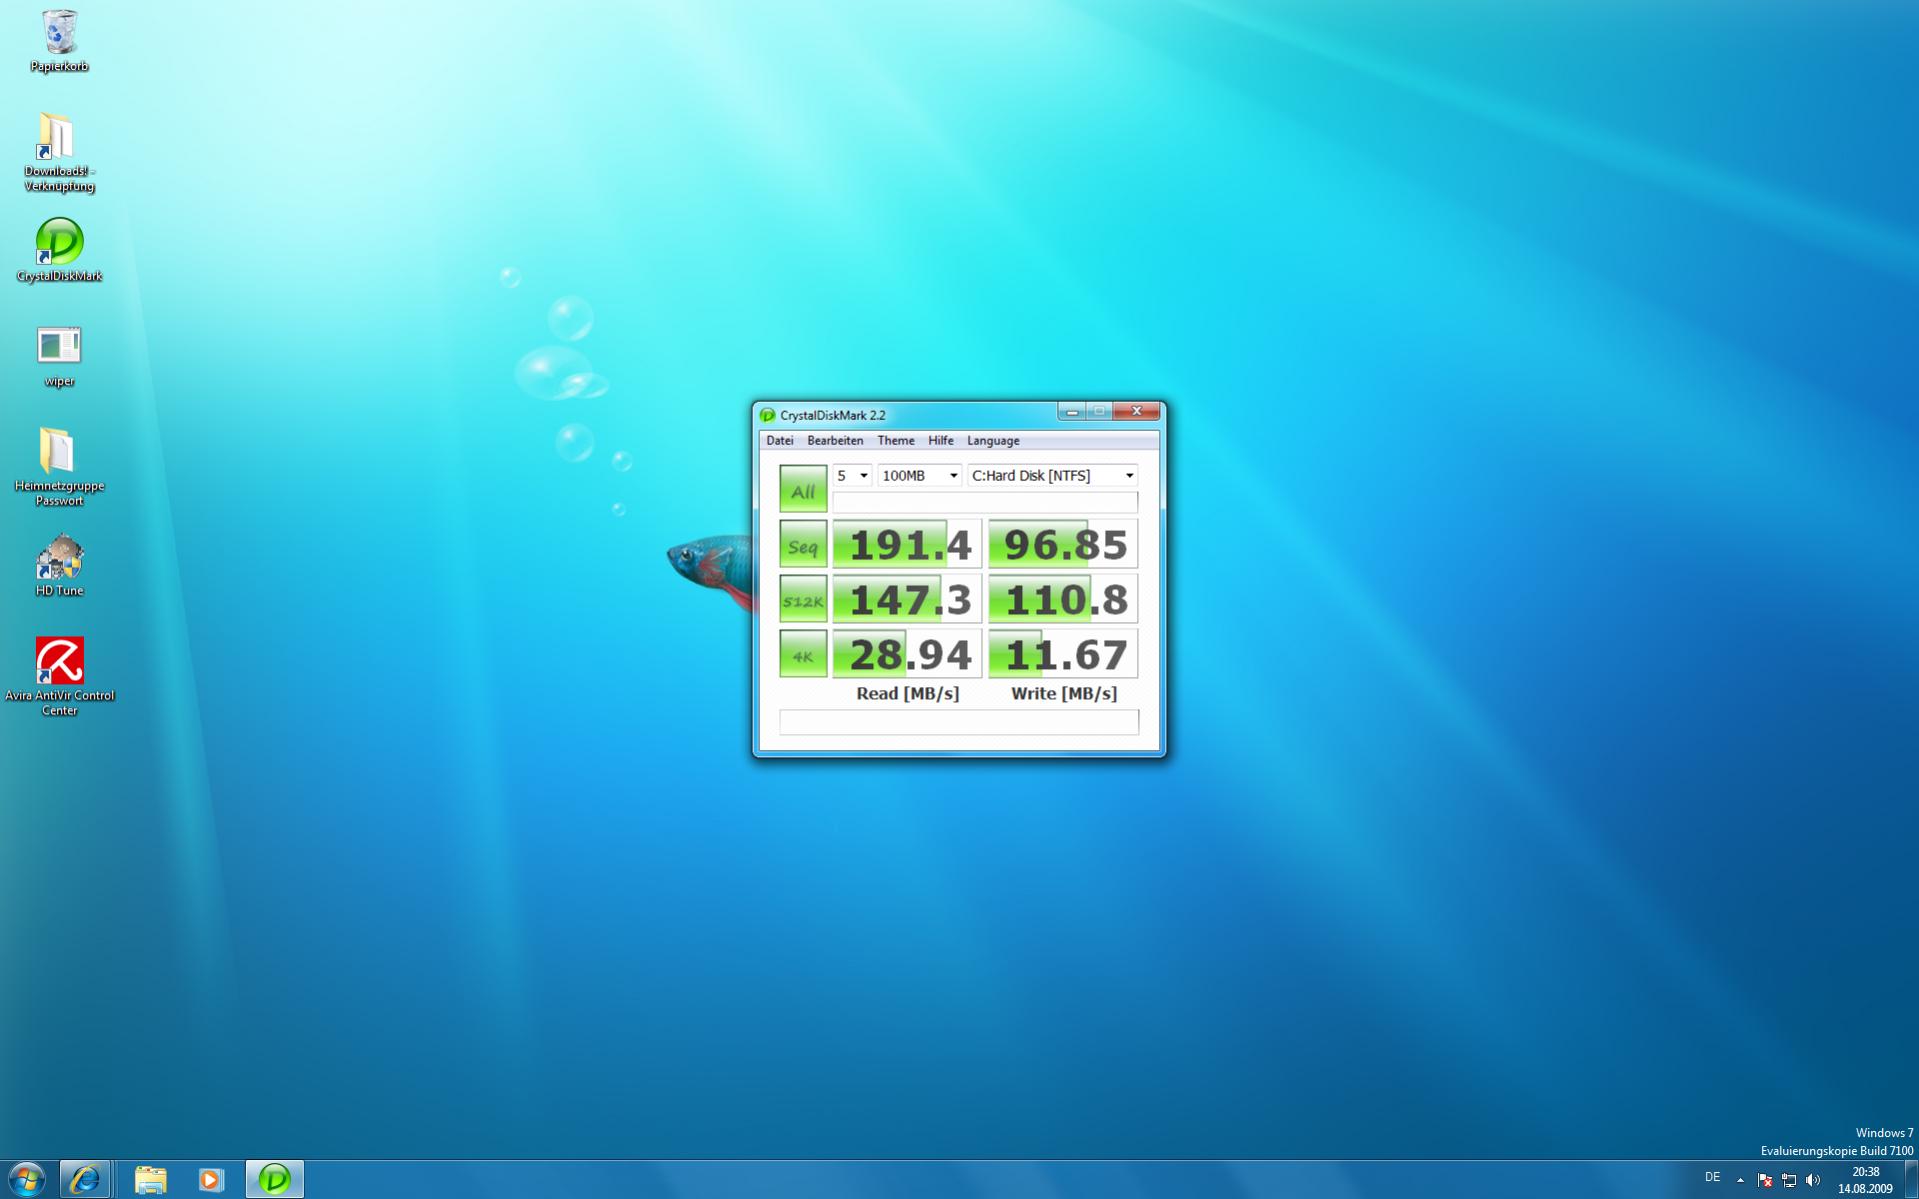
Task: Close the CrystalDiskMark window
Action: pos(1137,412)
